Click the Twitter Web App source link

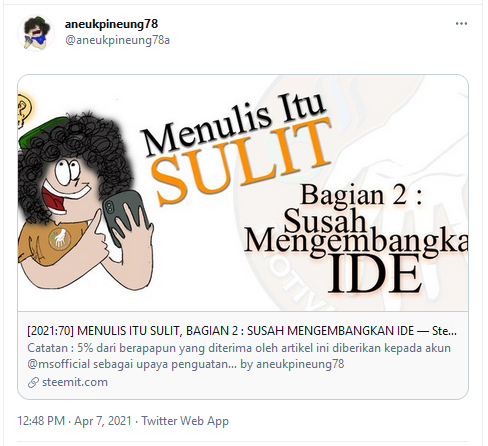tap(185, 421)
